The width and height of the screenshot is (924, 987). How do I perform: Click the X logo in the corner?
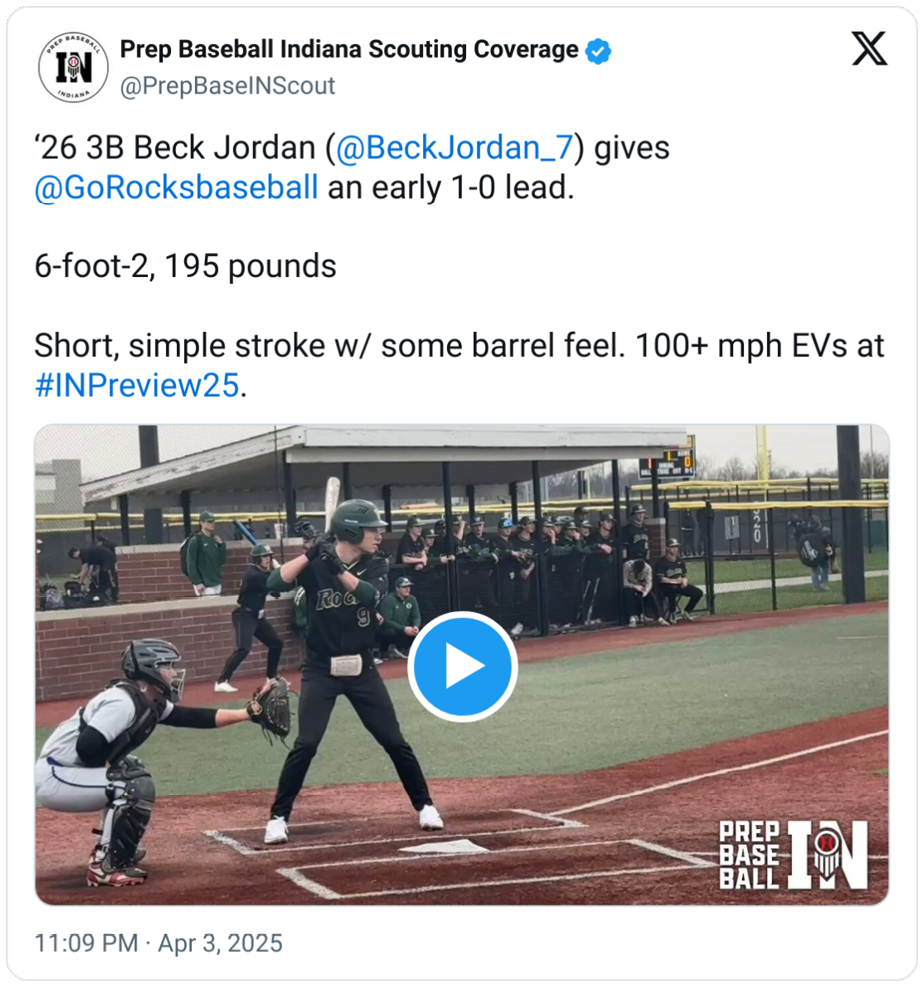coord(868,49)
